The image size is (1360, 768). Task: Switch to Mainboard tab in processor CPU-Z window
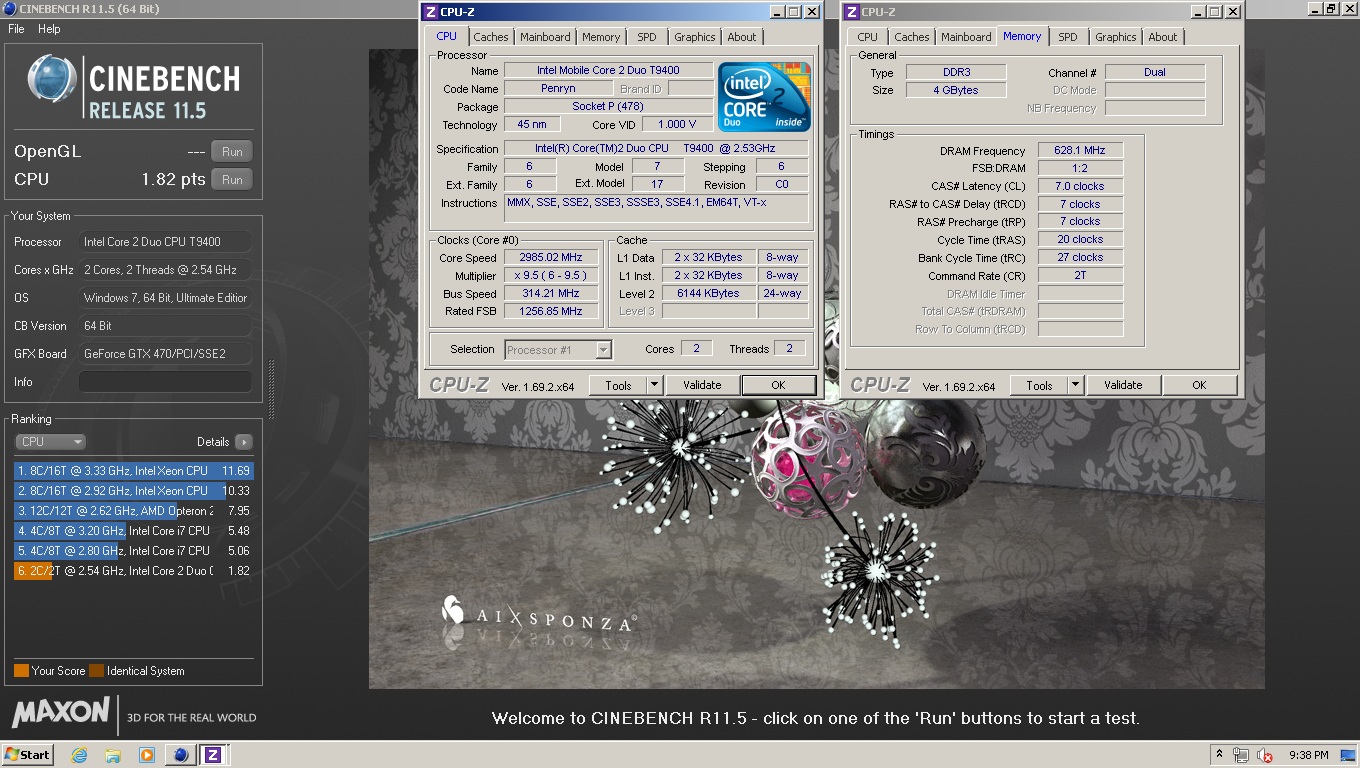click(545, 37)
